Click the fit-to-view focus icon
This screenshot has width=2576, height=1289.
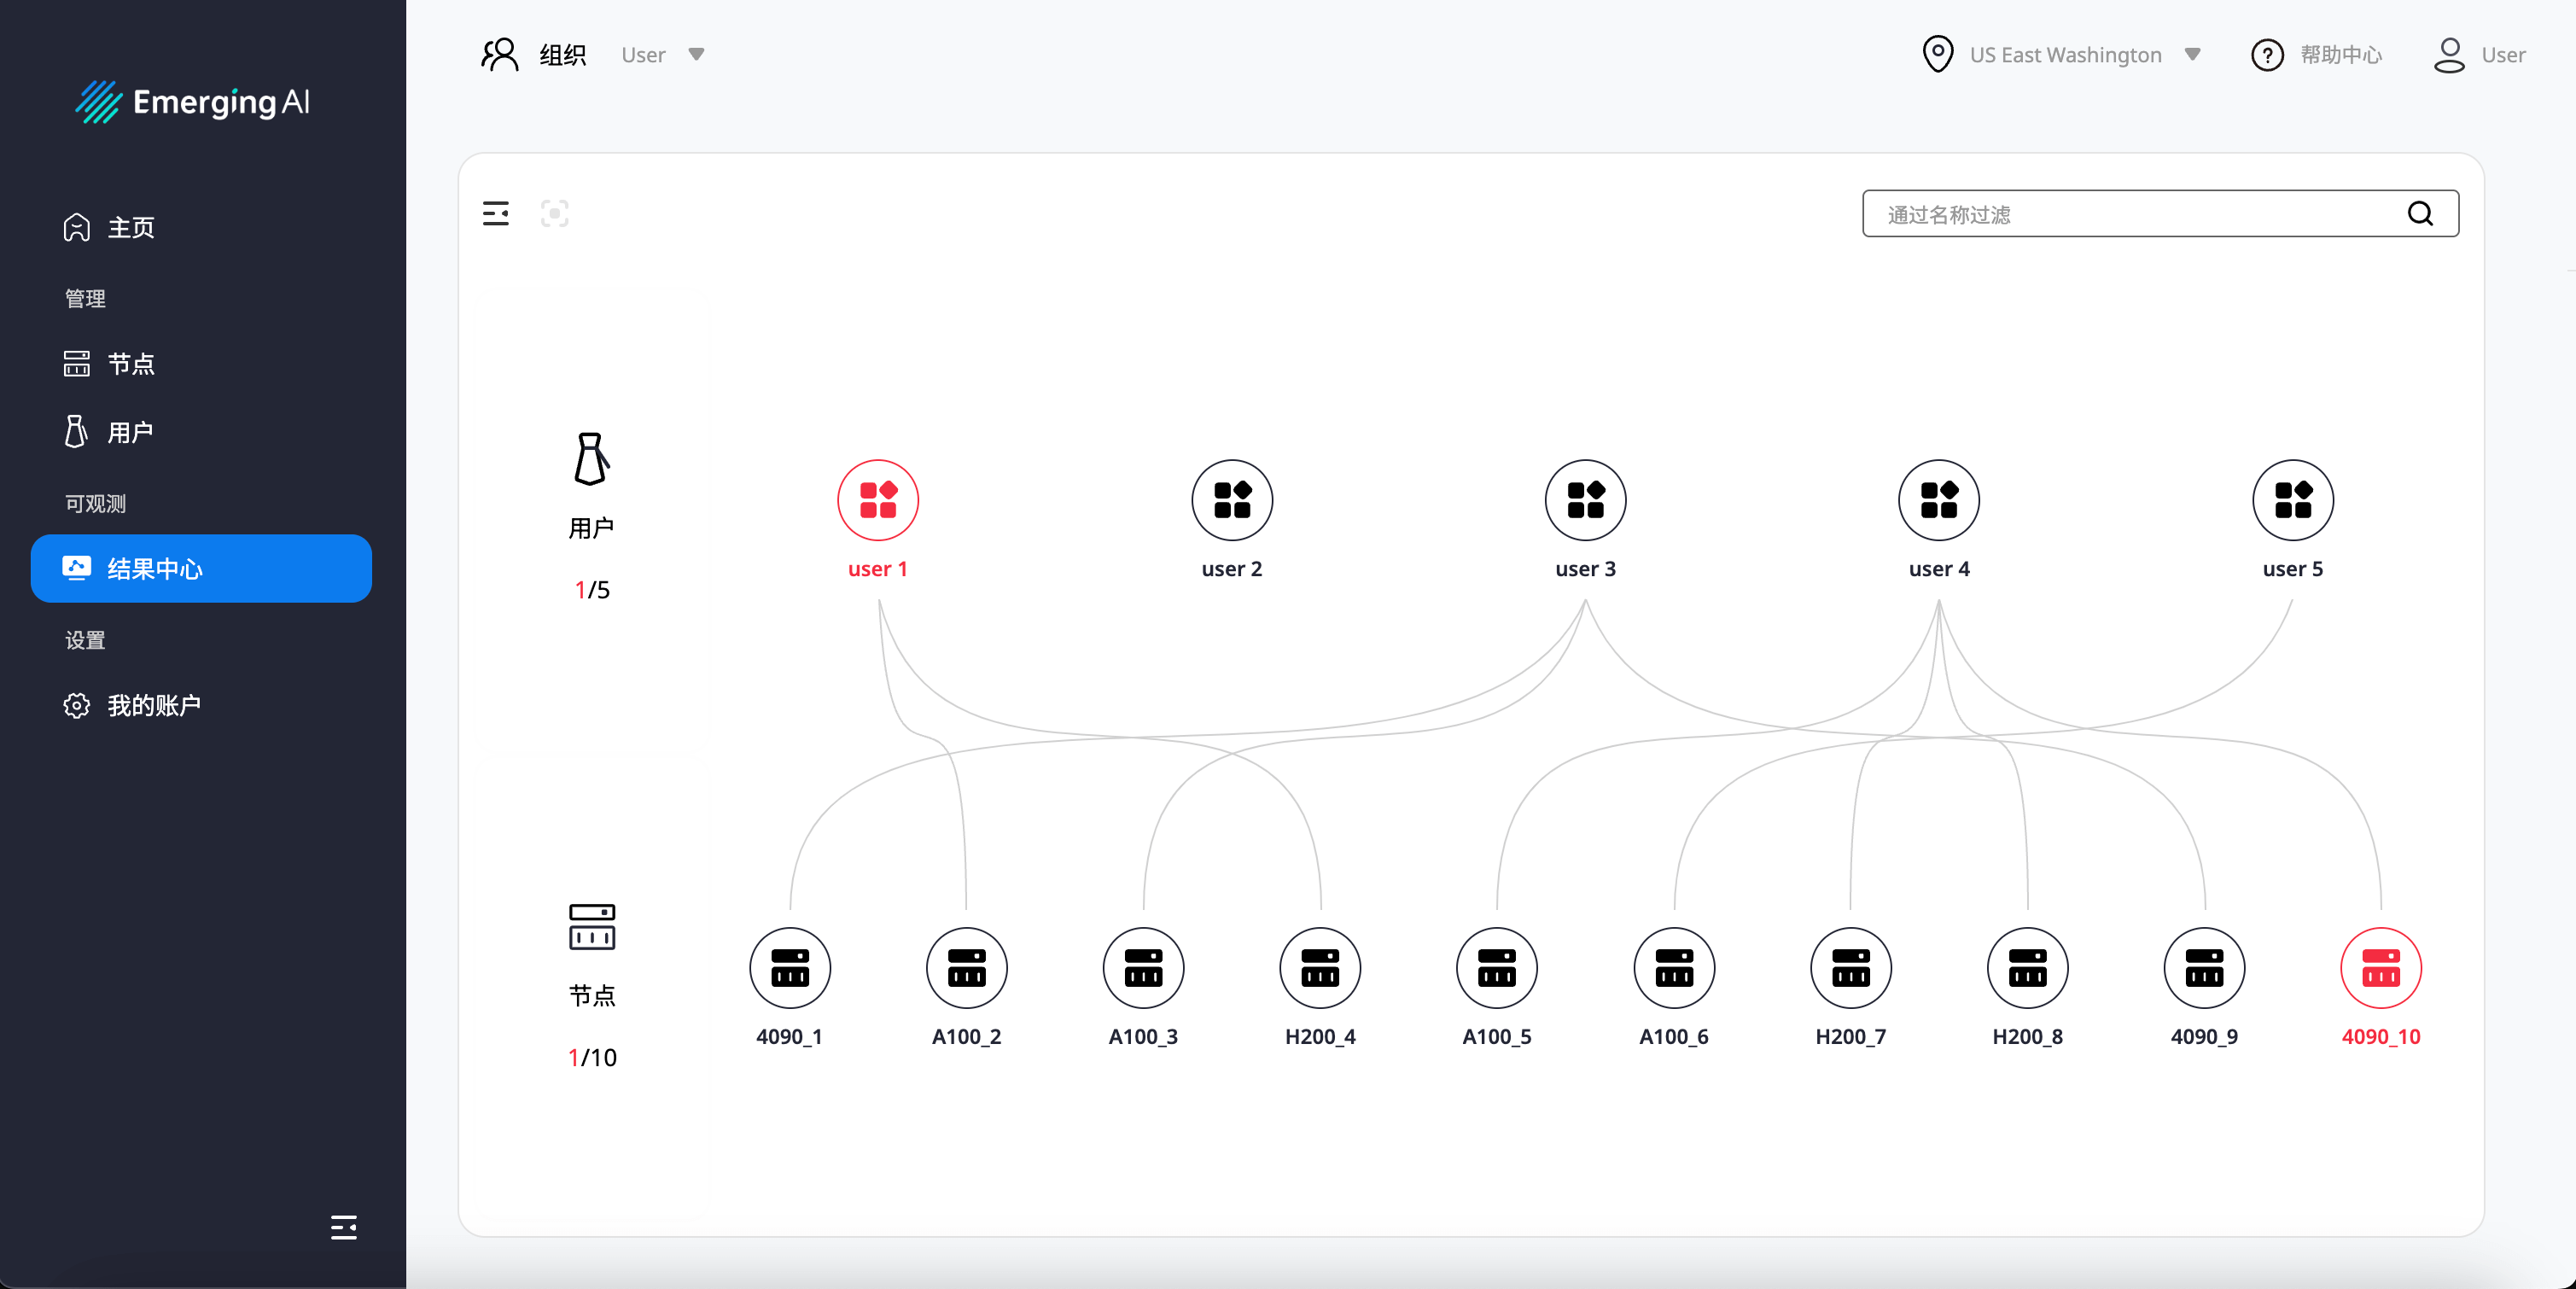[555, 213]
